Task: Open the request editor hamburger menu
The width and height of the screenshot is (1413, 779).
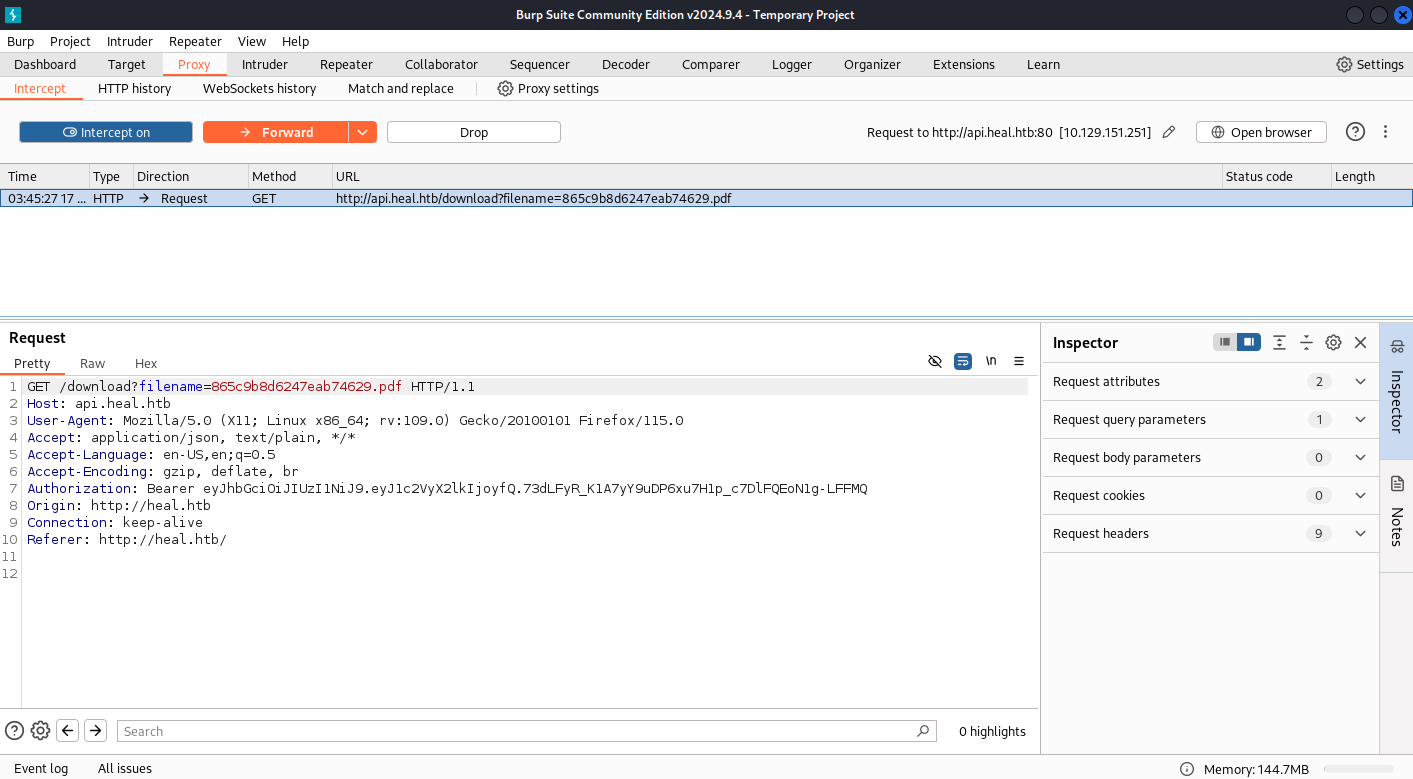Action: coord(1019,361)
